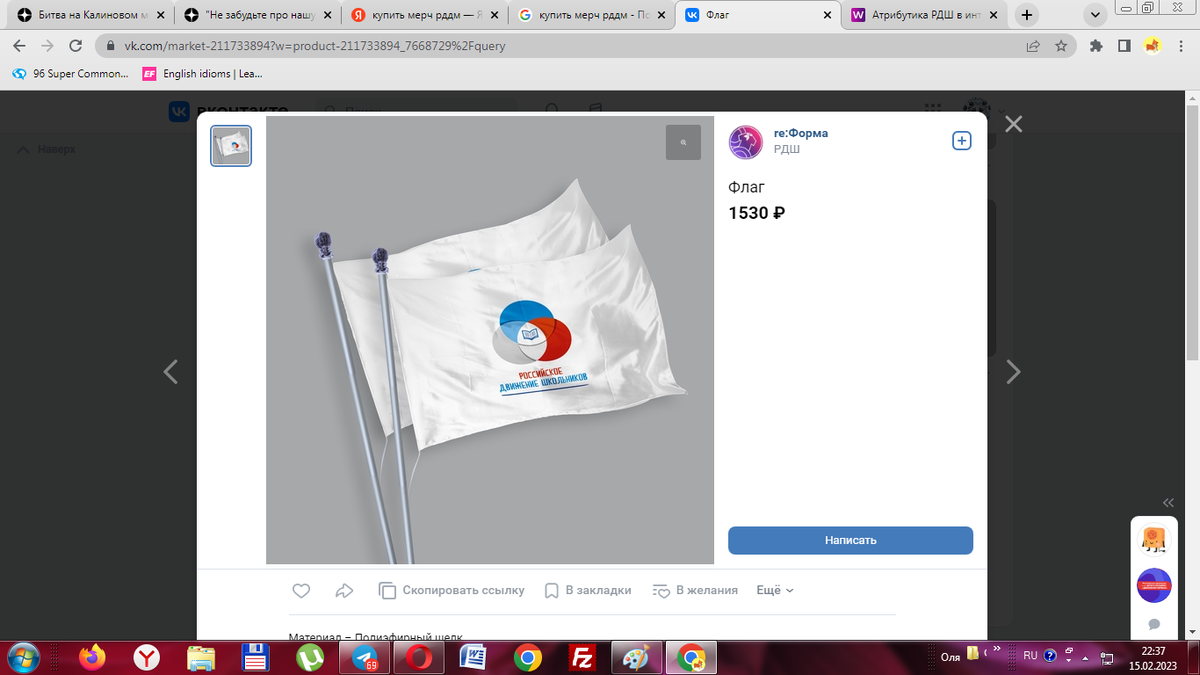
Task: Open the re:Форма shop link
Action: pos(801,133)
